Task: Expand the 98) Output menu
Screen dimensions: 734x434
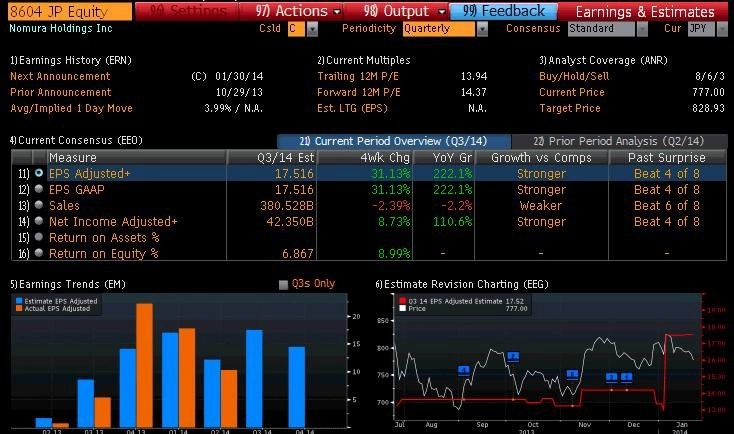Action: (x=404, y=11)
